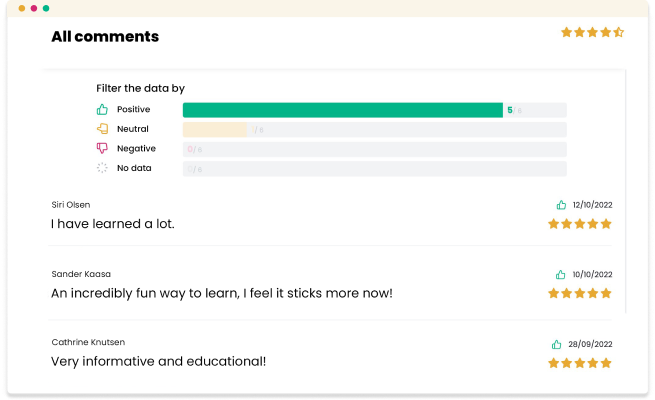This screenshot has width=655, height=400.
Task: Click the green Positive progress bar
Action: 343,110
